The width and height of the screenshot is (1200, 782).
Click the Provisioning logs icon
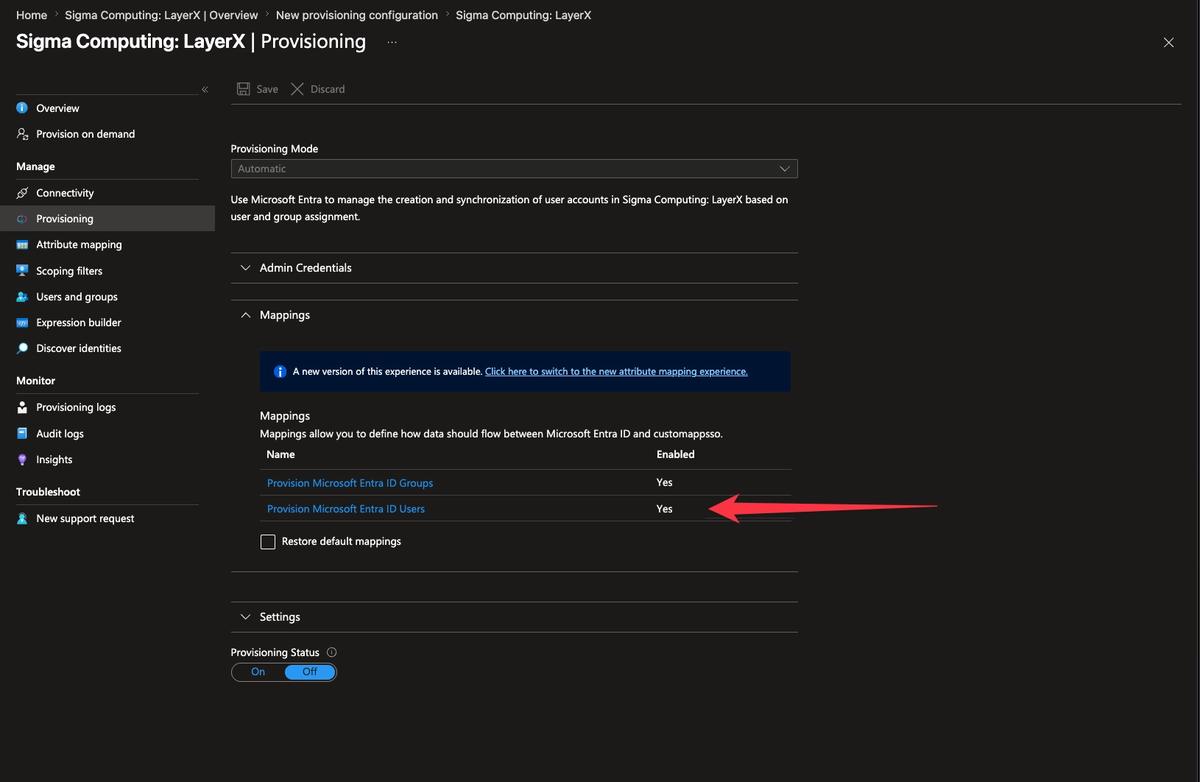[22, 408]
